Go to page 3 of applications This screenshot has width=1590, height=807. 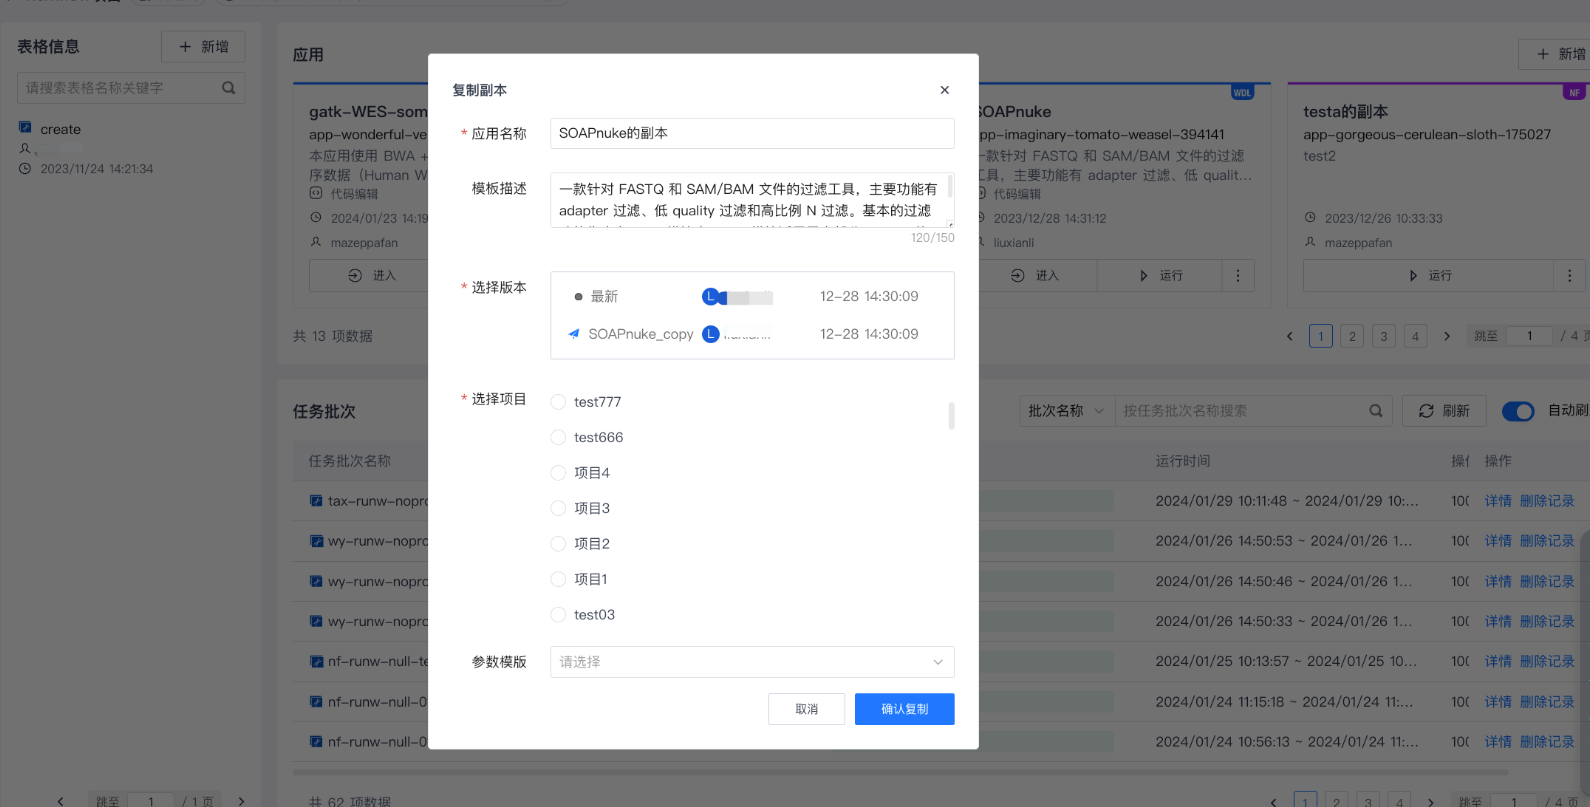pyautogui.click(x=1383, y=336)
